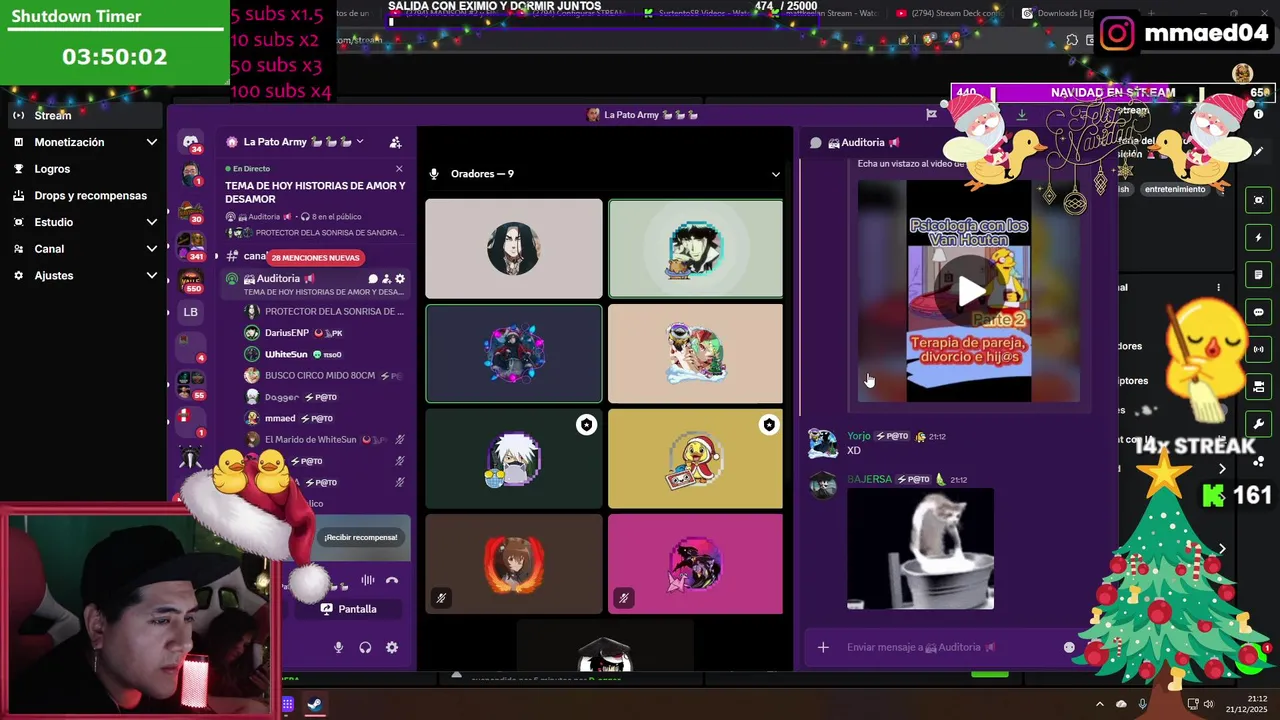Screen dimensions: 1280x720
Task: Click the screenshot capture icon in Twitch sidebar
Action: pos(1258,200)
